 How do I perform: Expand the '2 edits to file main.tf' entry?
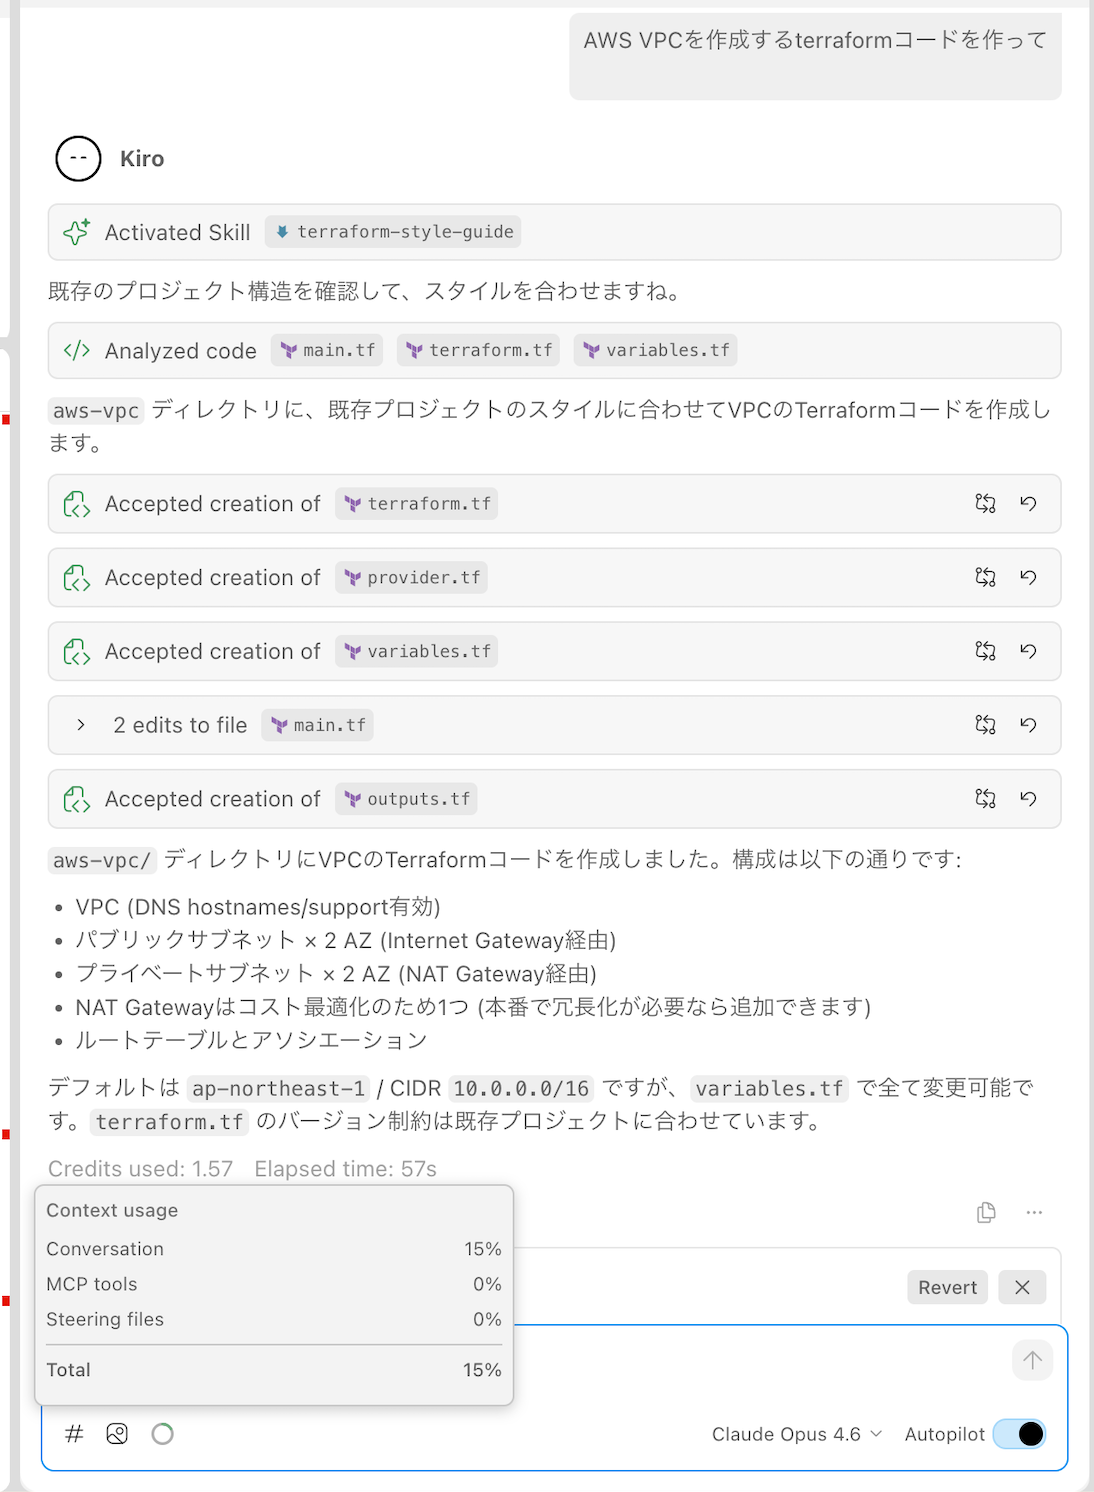80,725
